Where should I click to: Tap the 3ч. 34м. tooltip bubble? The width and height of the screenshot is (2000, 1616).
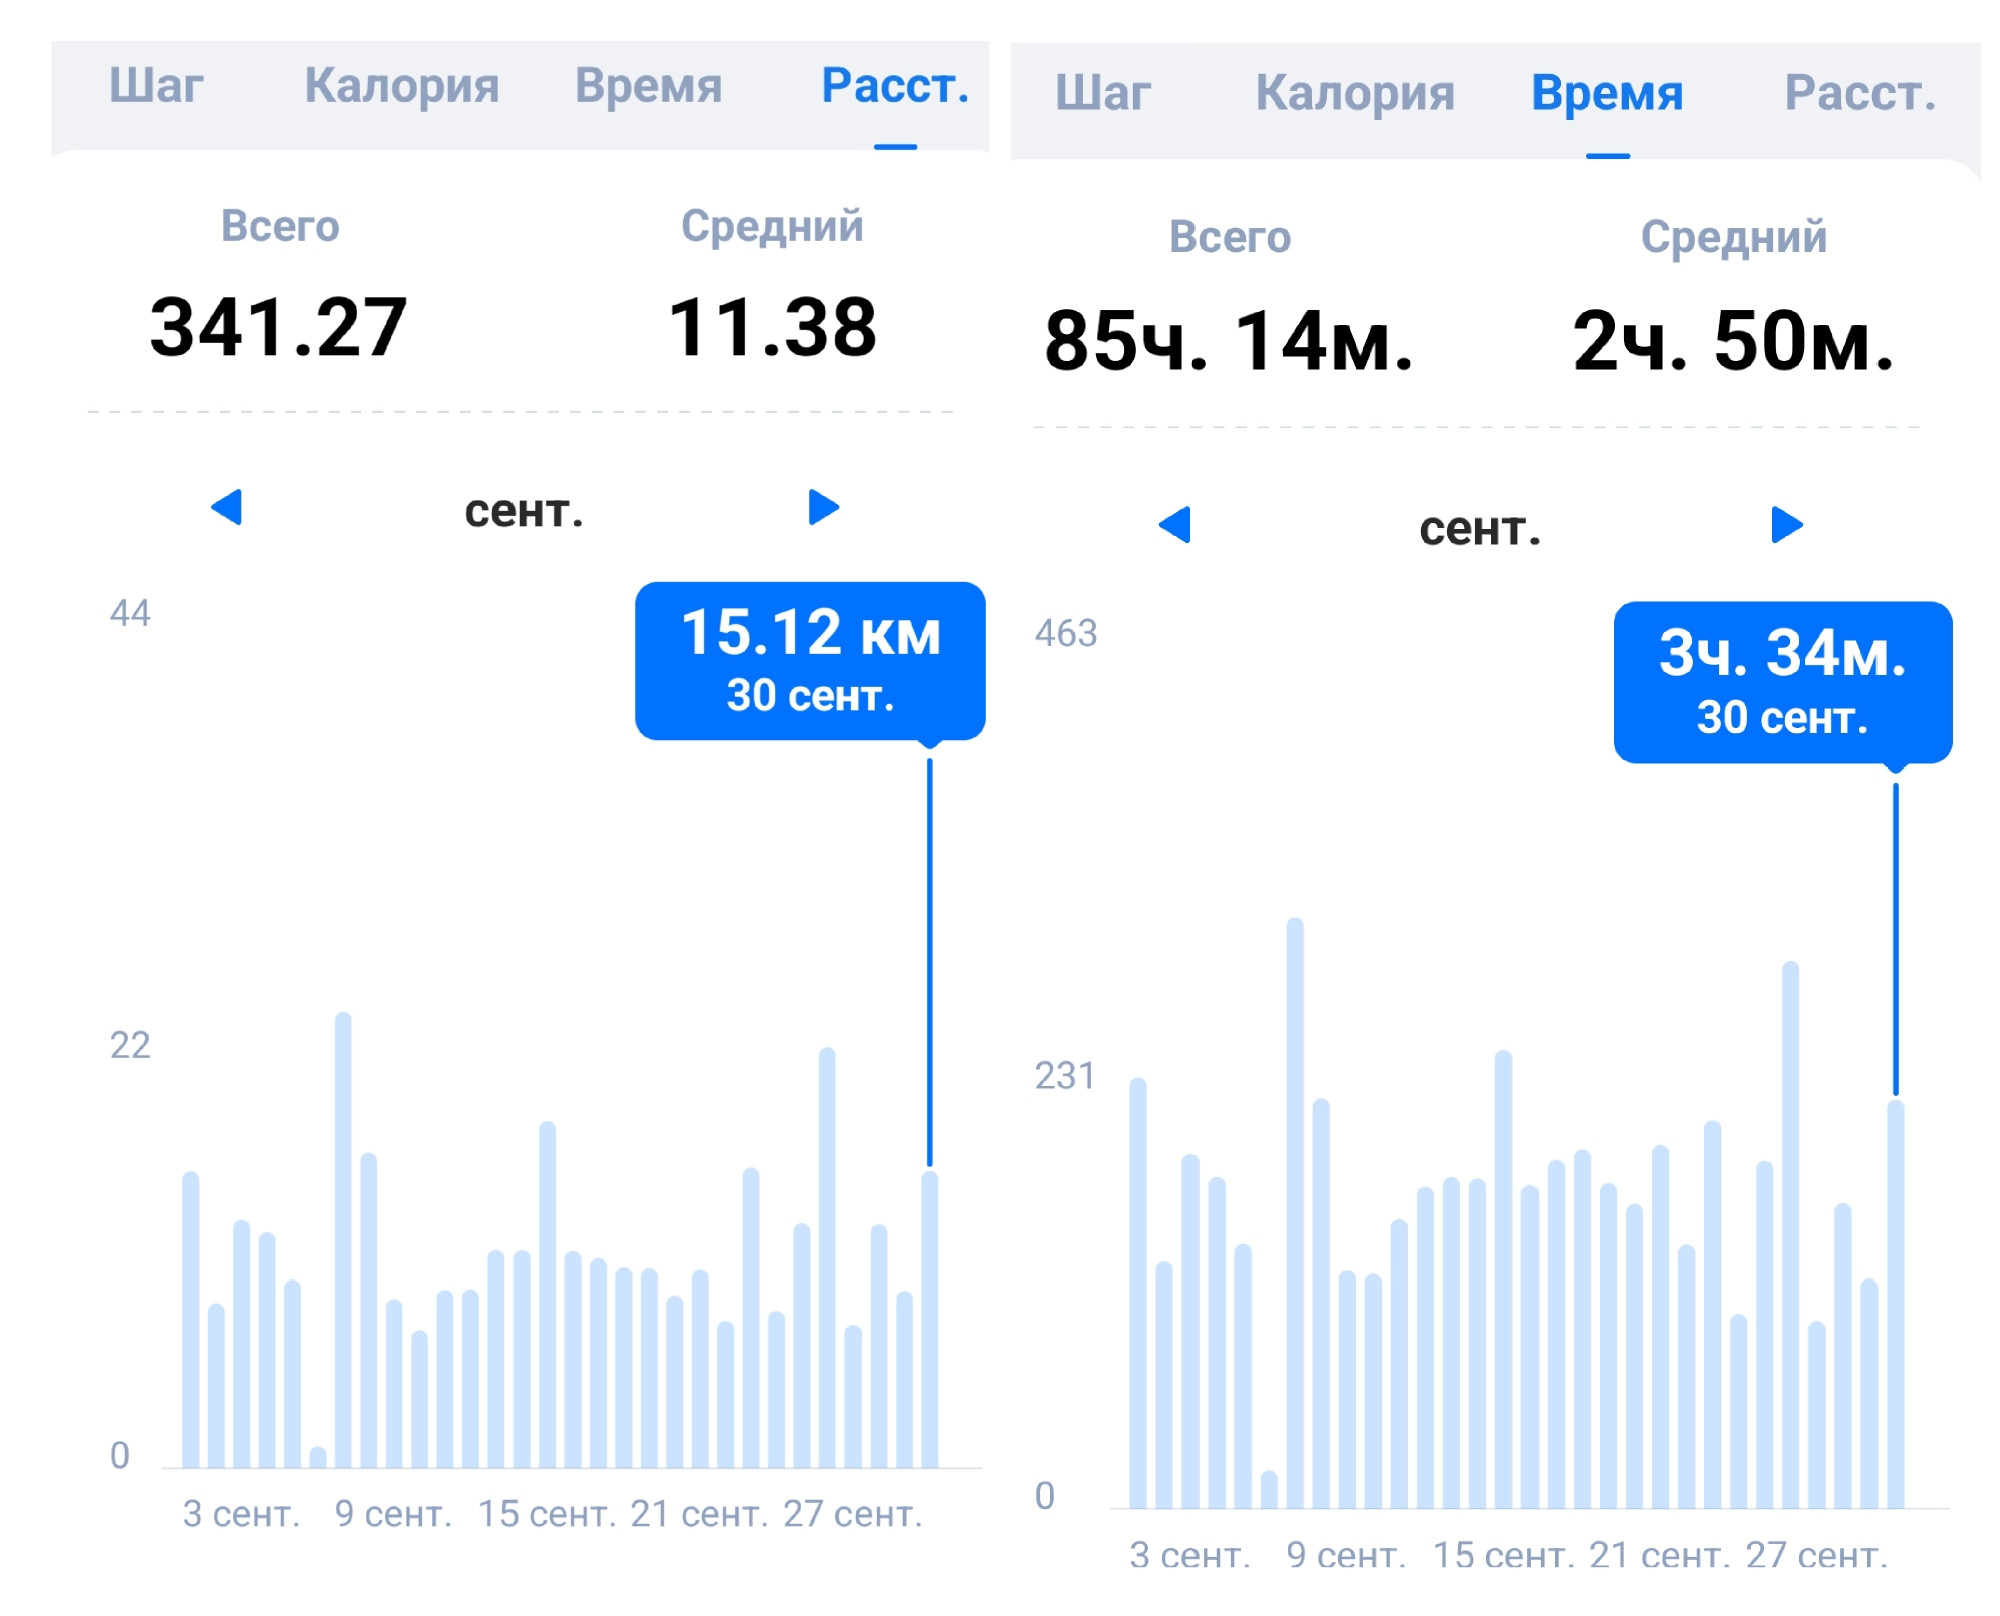[1783, 683]
